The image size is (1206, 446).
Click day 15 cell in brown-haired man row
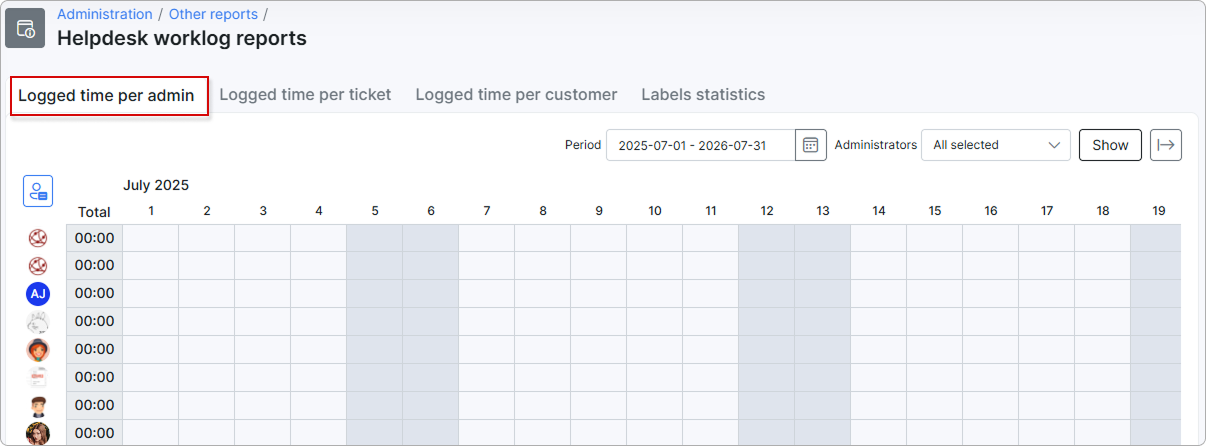(x=935, y=406)
